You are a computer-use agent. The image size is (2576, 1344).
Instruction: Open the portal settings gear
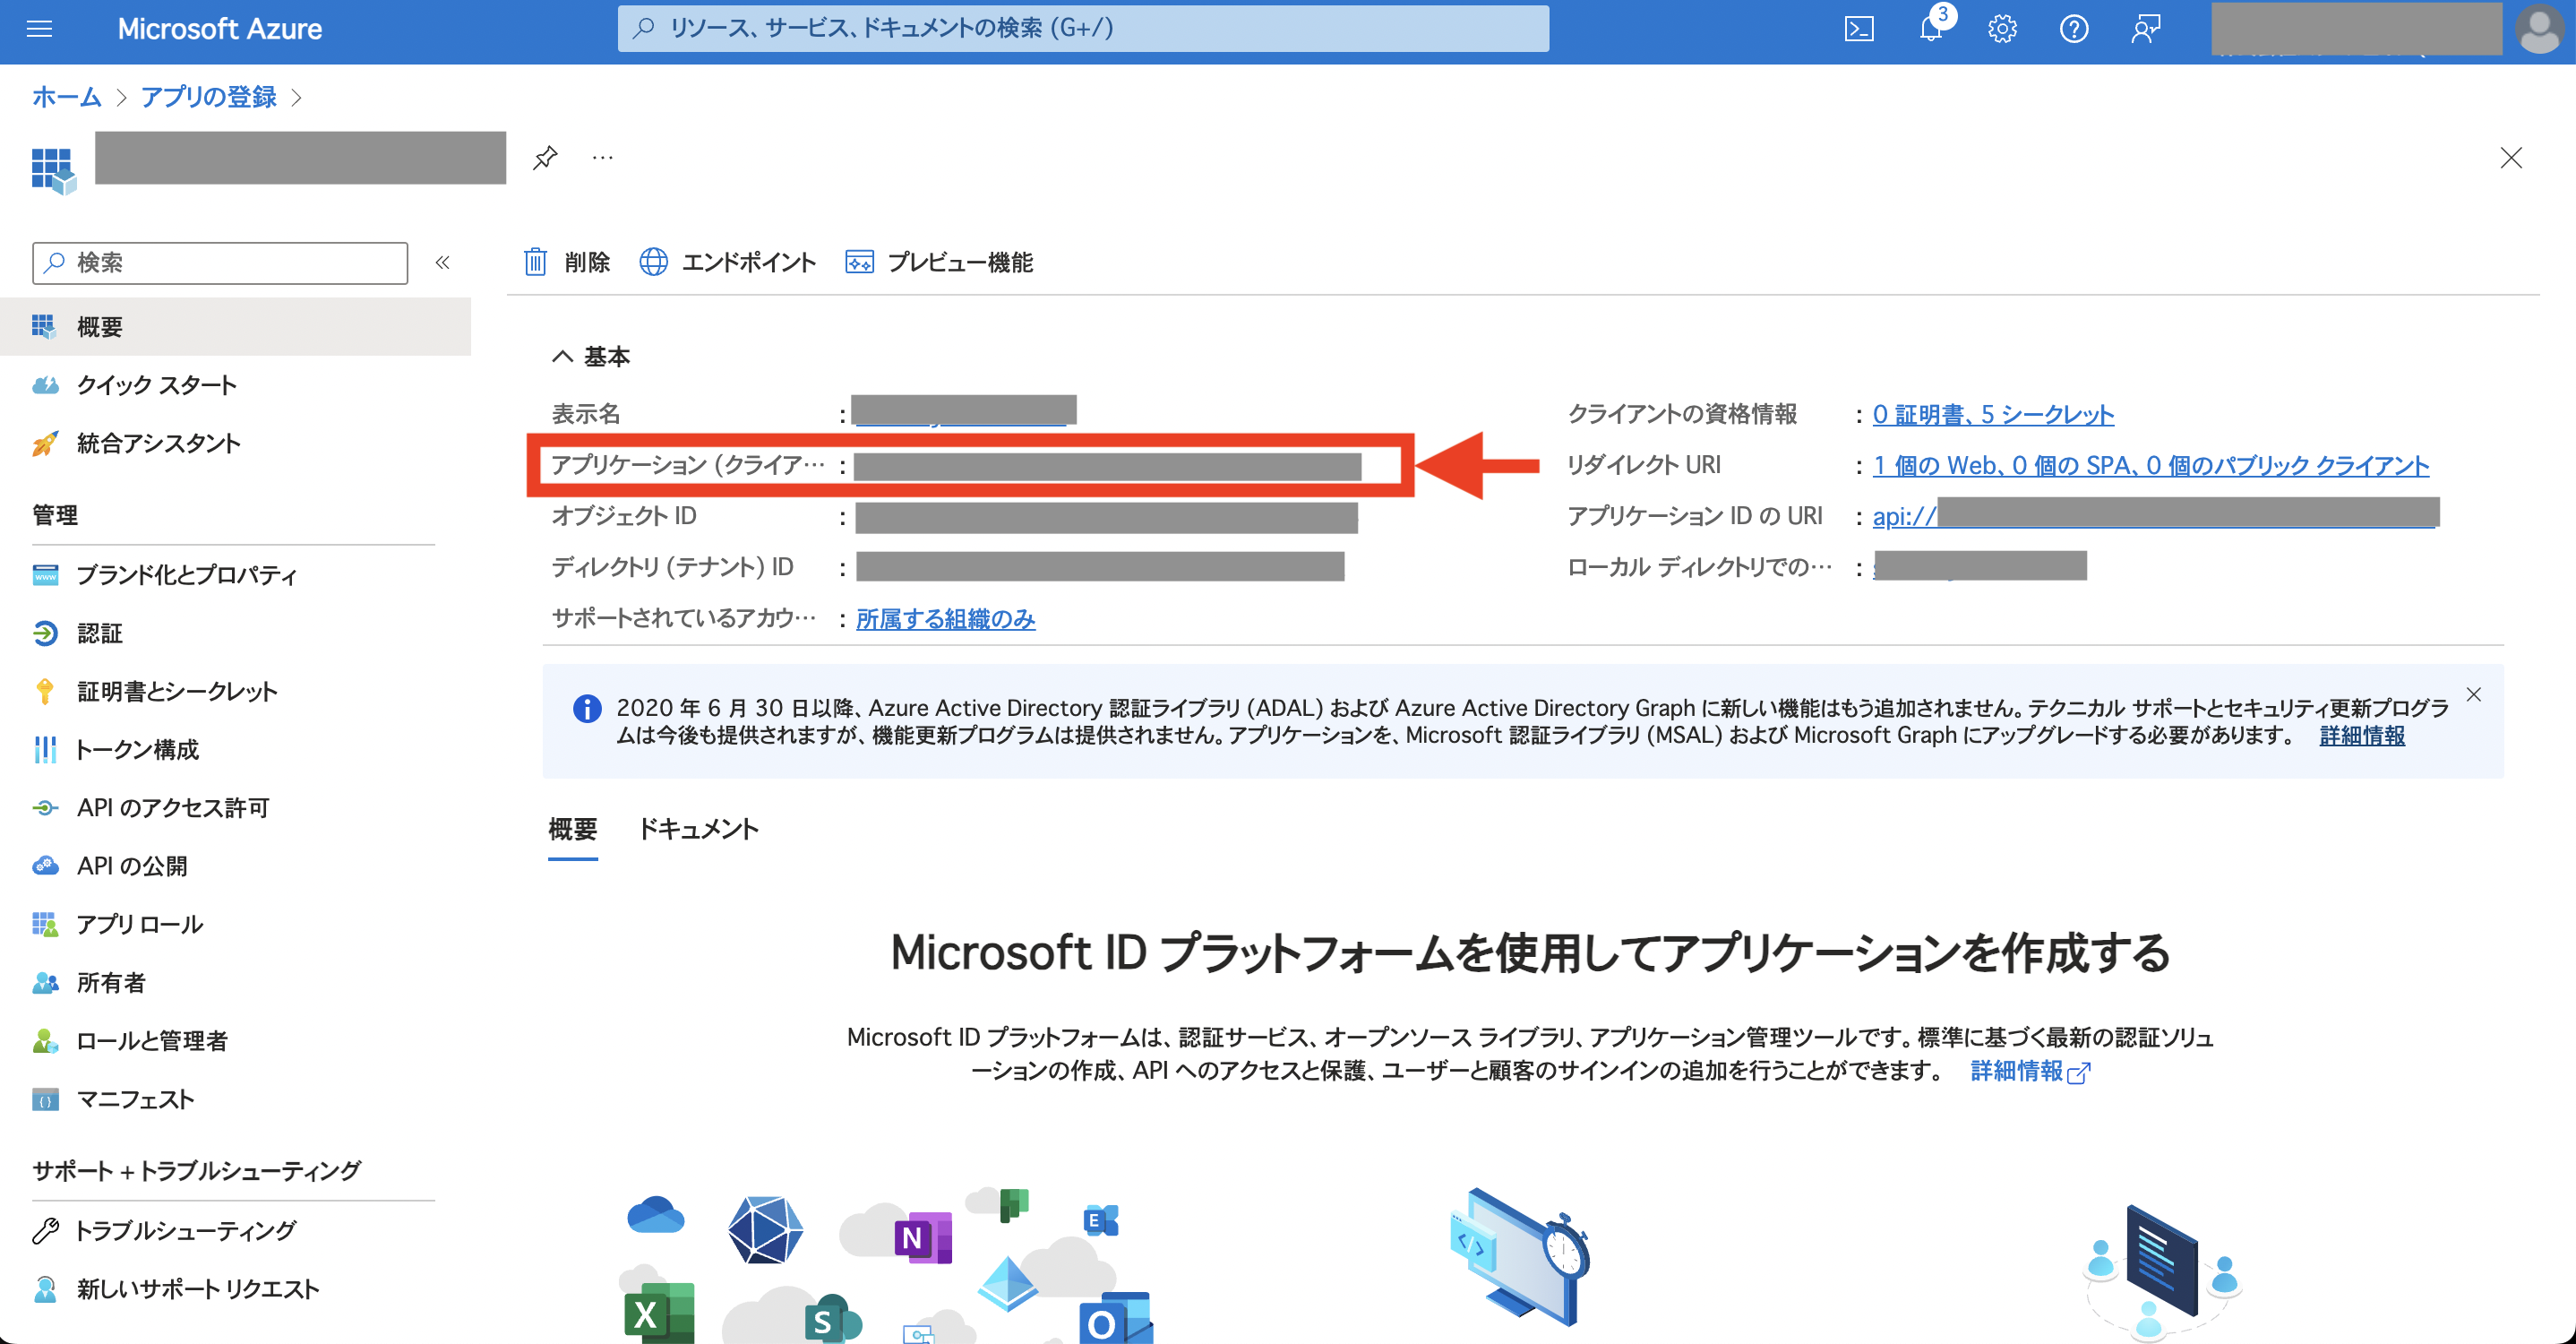pos(2002,29)
